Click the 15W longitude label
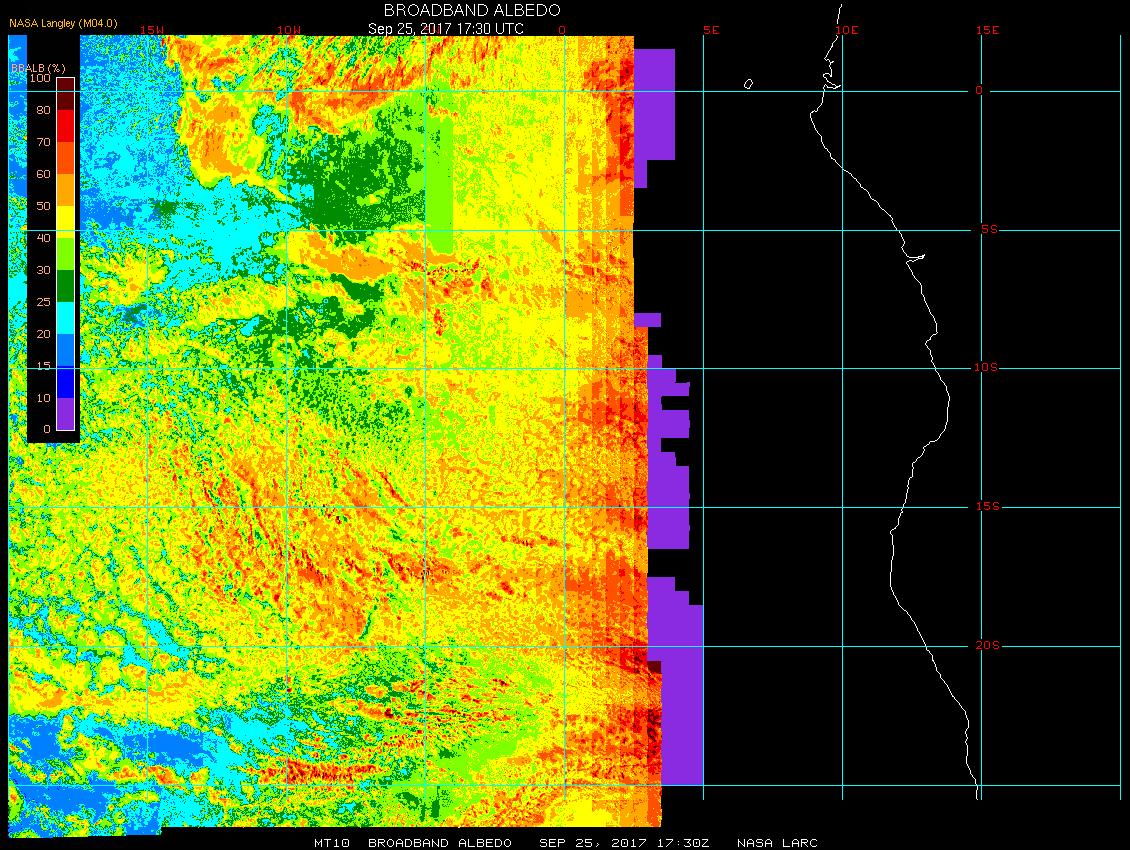 point(152,30)
